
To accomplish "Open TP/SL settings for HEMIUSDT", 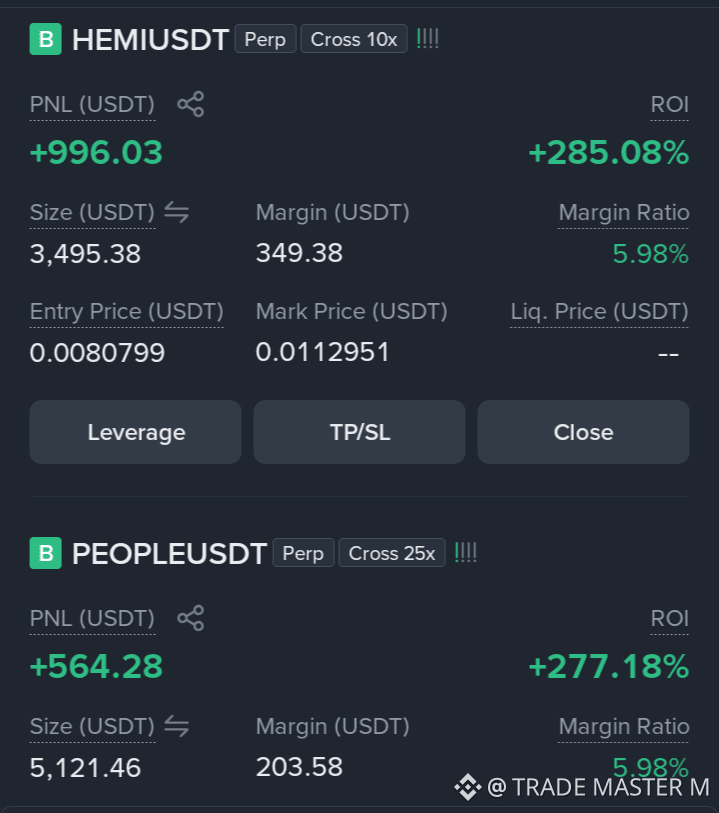I will [x=359, y=432].
